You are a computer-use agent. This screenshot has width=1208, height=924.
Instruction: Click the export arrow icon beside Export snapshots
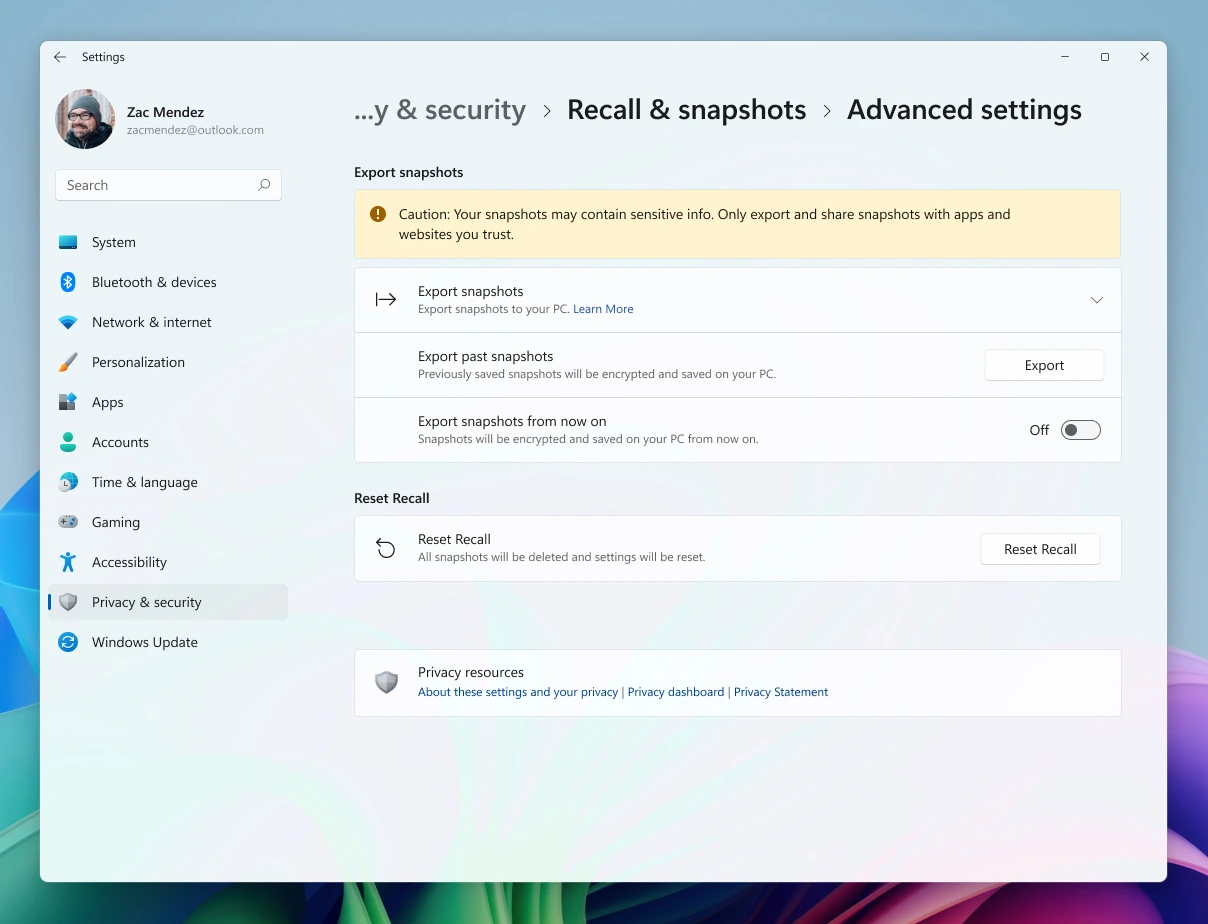point(386,299)
